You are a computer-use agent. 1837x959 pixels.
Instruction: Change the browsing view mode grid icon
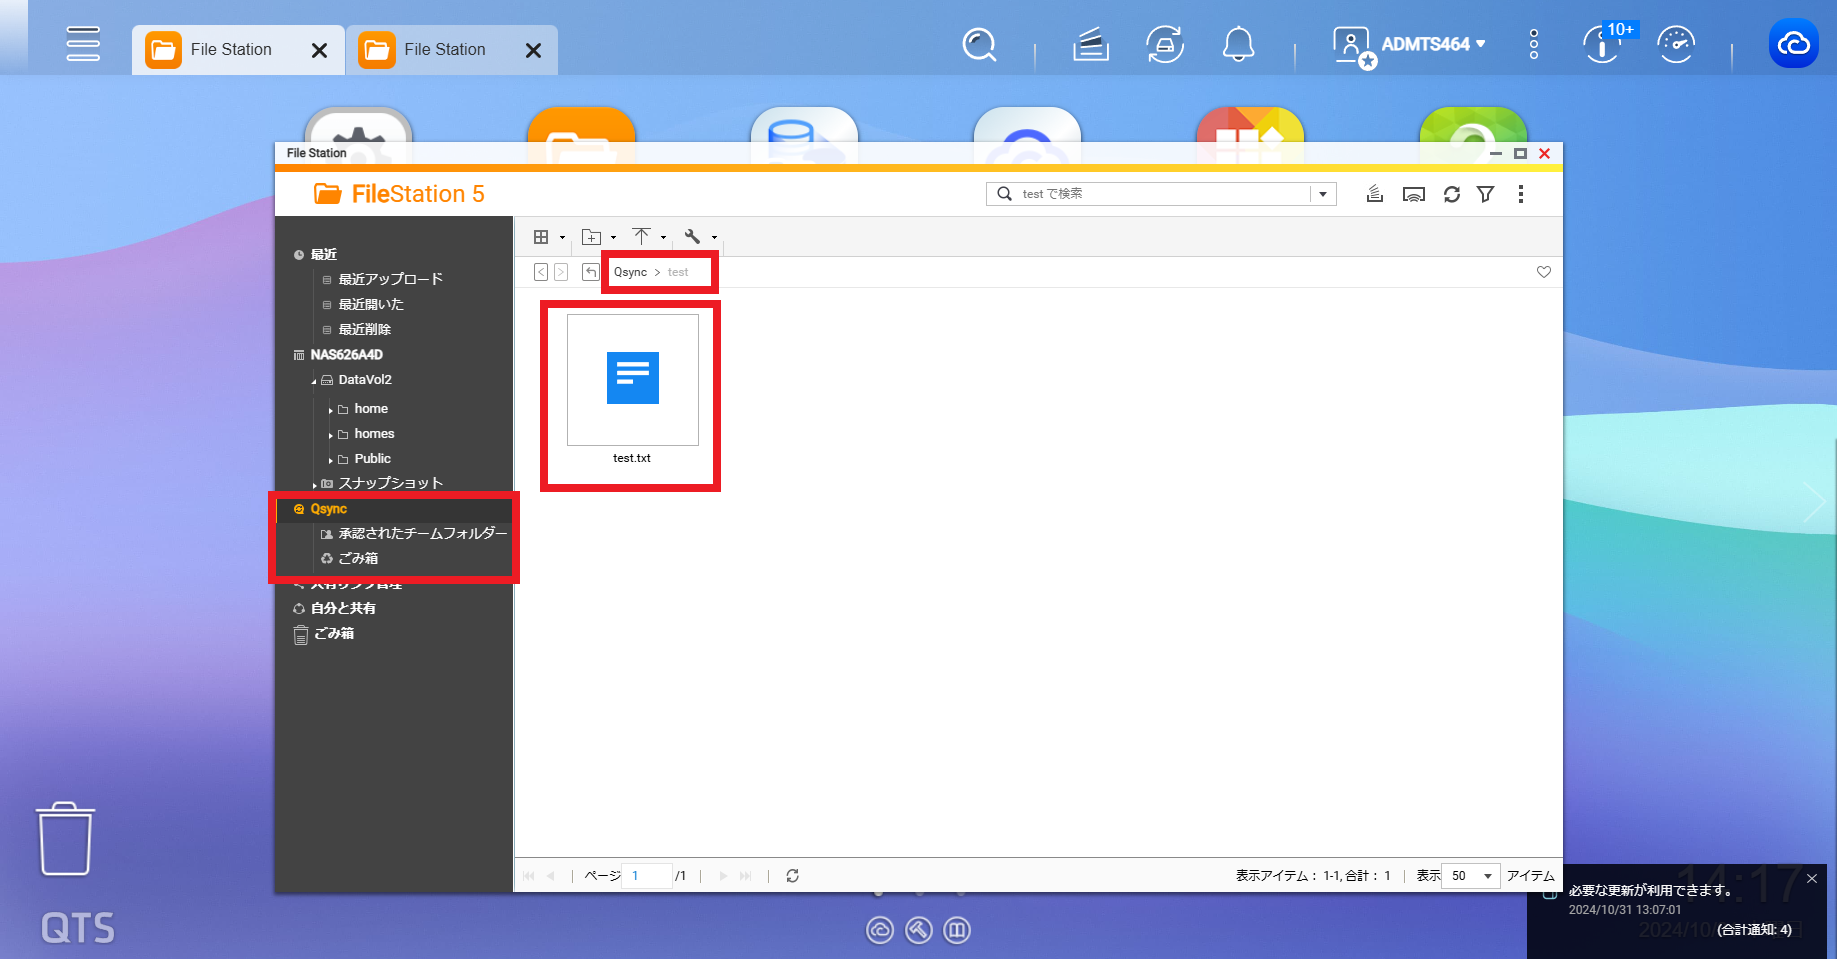tap(541, 237)
